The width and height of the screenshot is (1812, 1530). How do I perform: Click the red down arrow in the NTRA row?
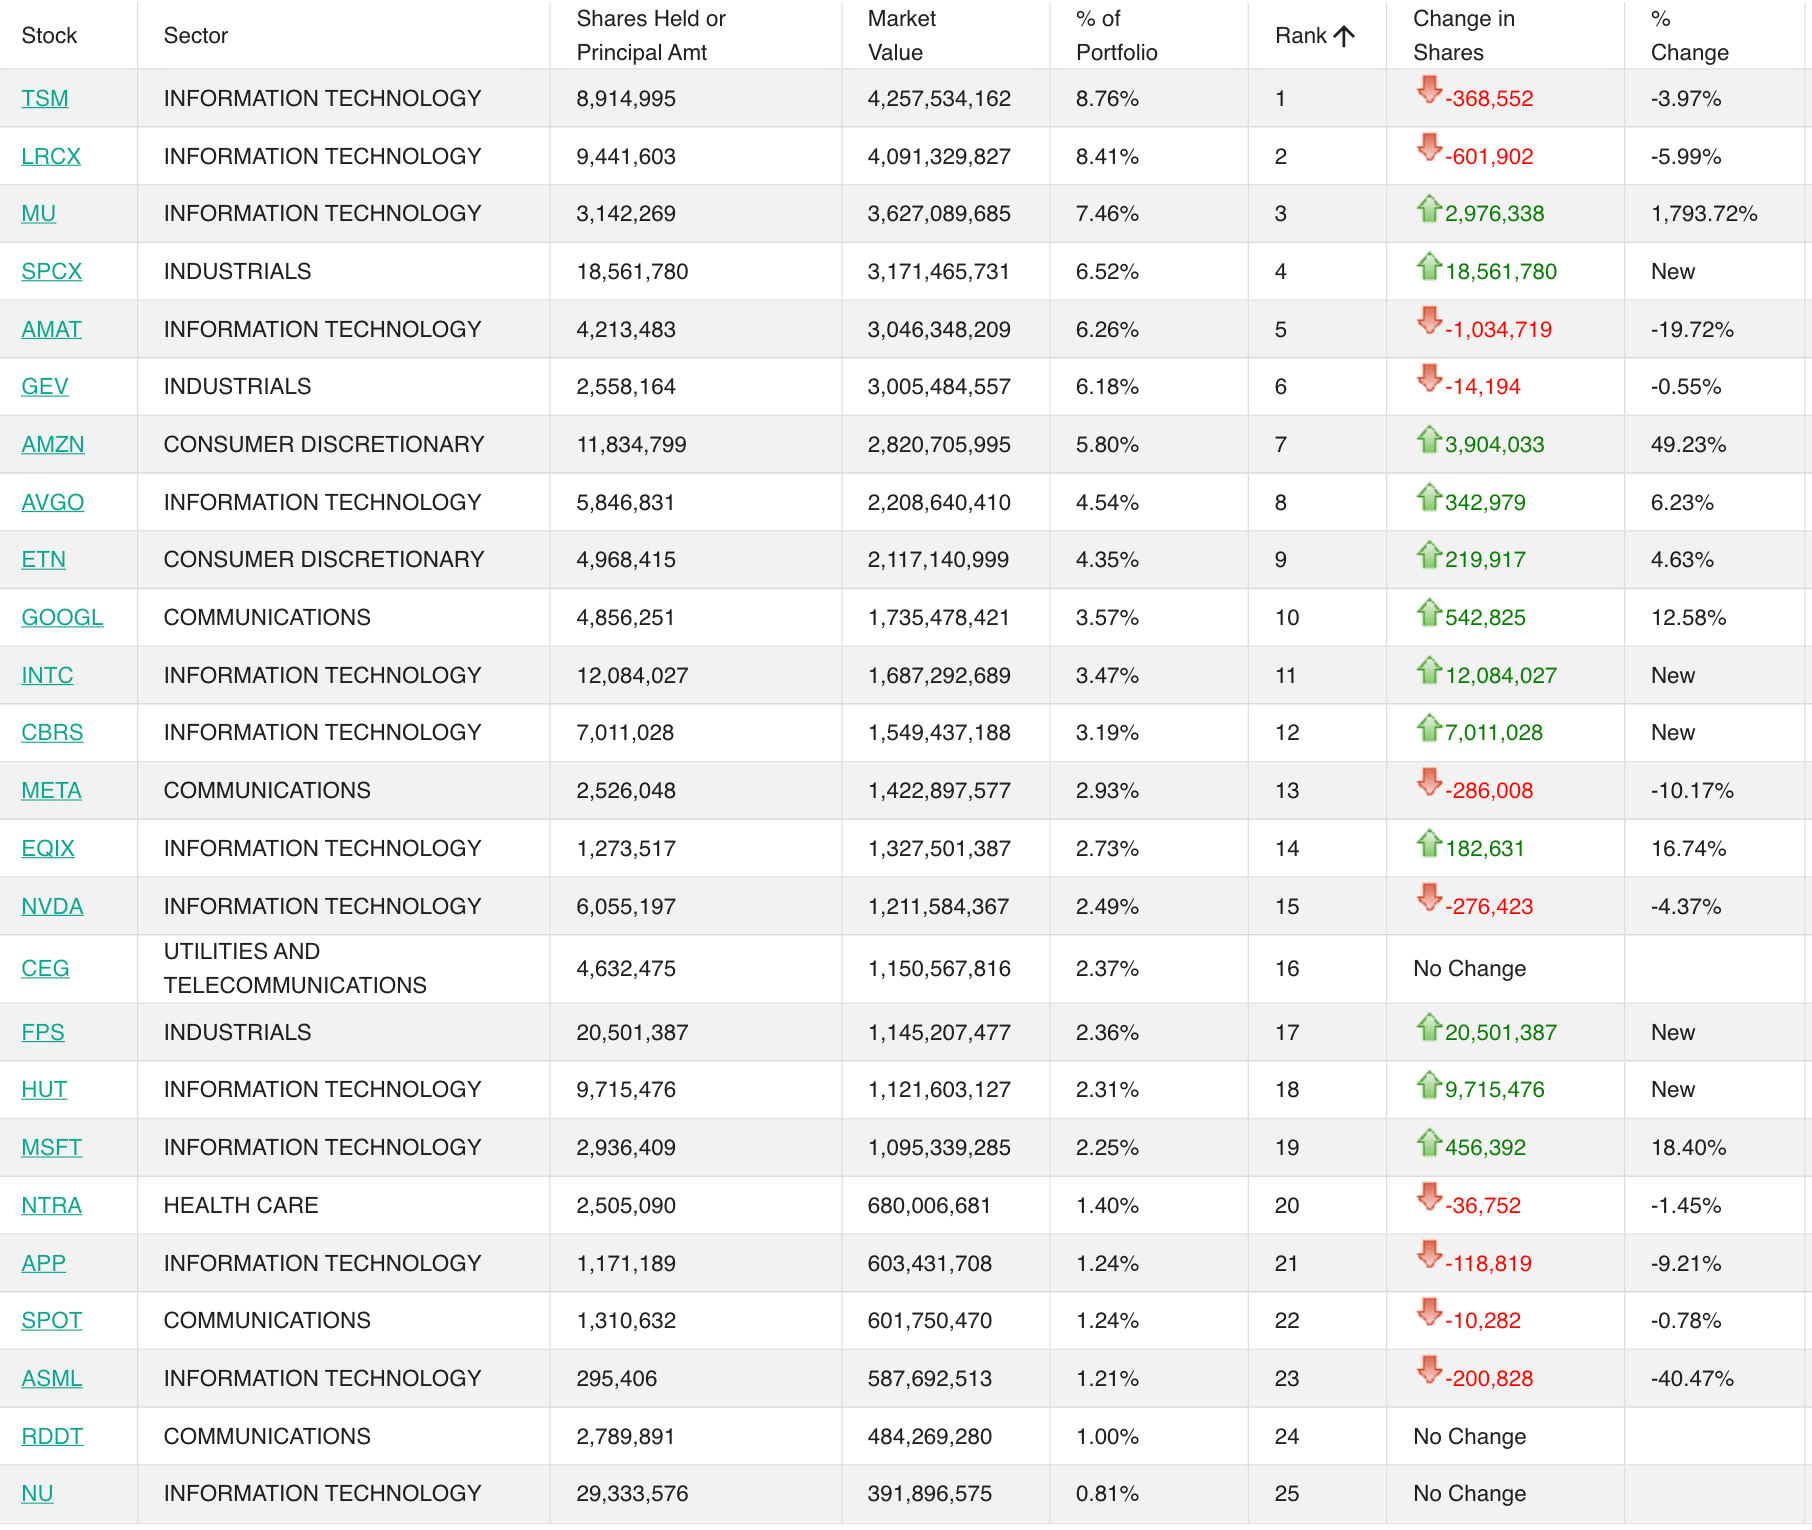point(1429,1197)
